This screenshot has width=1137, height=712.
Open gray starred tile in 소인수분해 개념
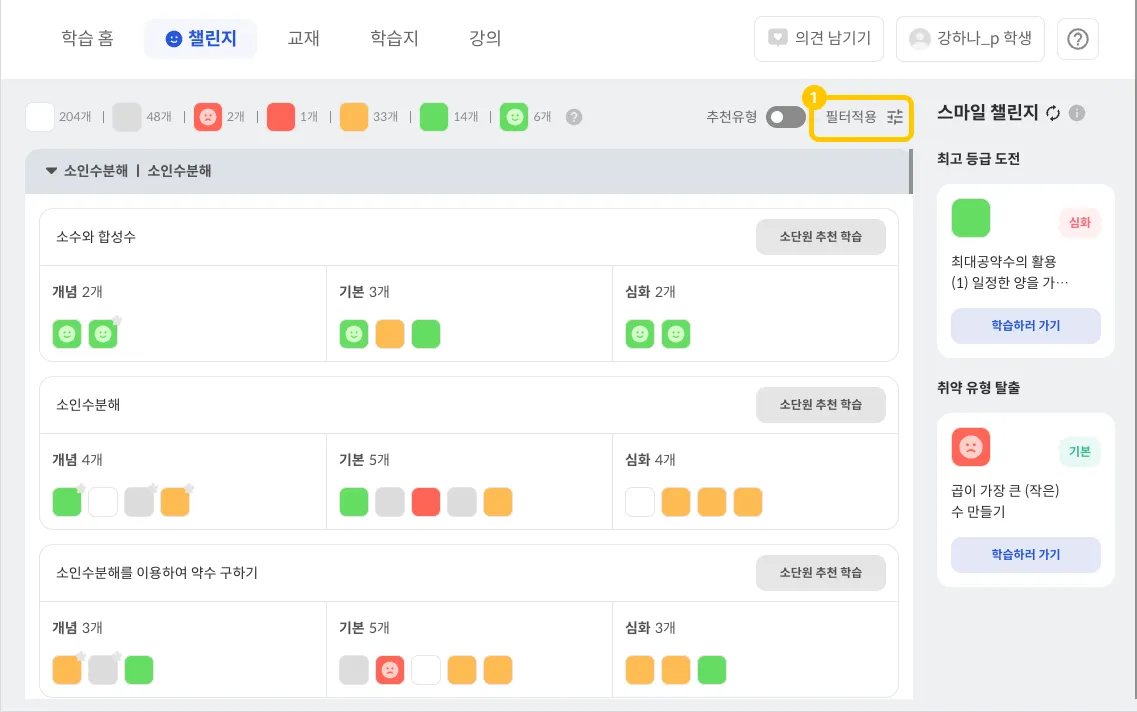(139, 502)
